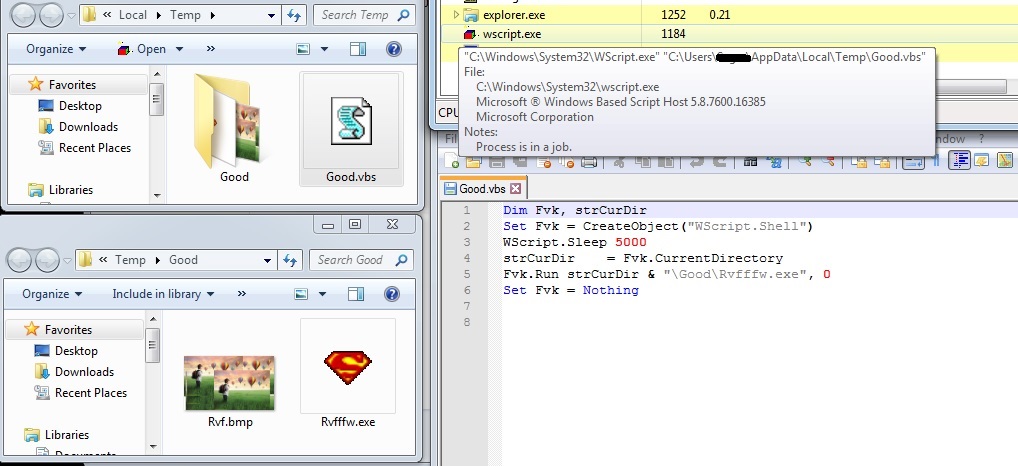Click the Open file toolbar icon in Notepad++
1018x466 pixels.
pos(473,162)
